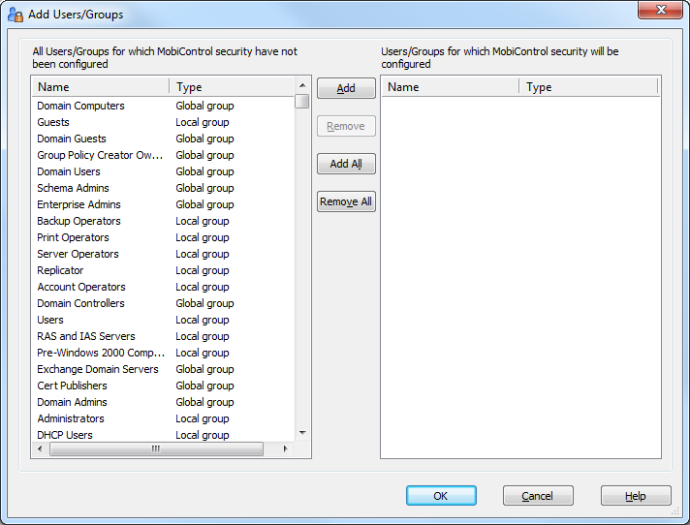Select the Schema Admins row
This screenshot has width=690, height=525.
pos(163,188)
